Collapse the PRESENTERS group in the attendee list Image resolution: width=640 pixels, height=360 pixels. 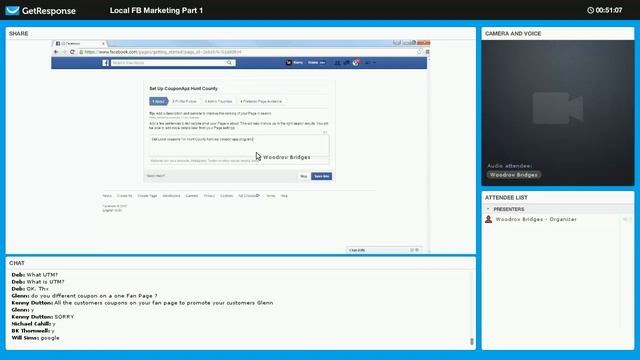pyautogui.click(x=488, y=209)
